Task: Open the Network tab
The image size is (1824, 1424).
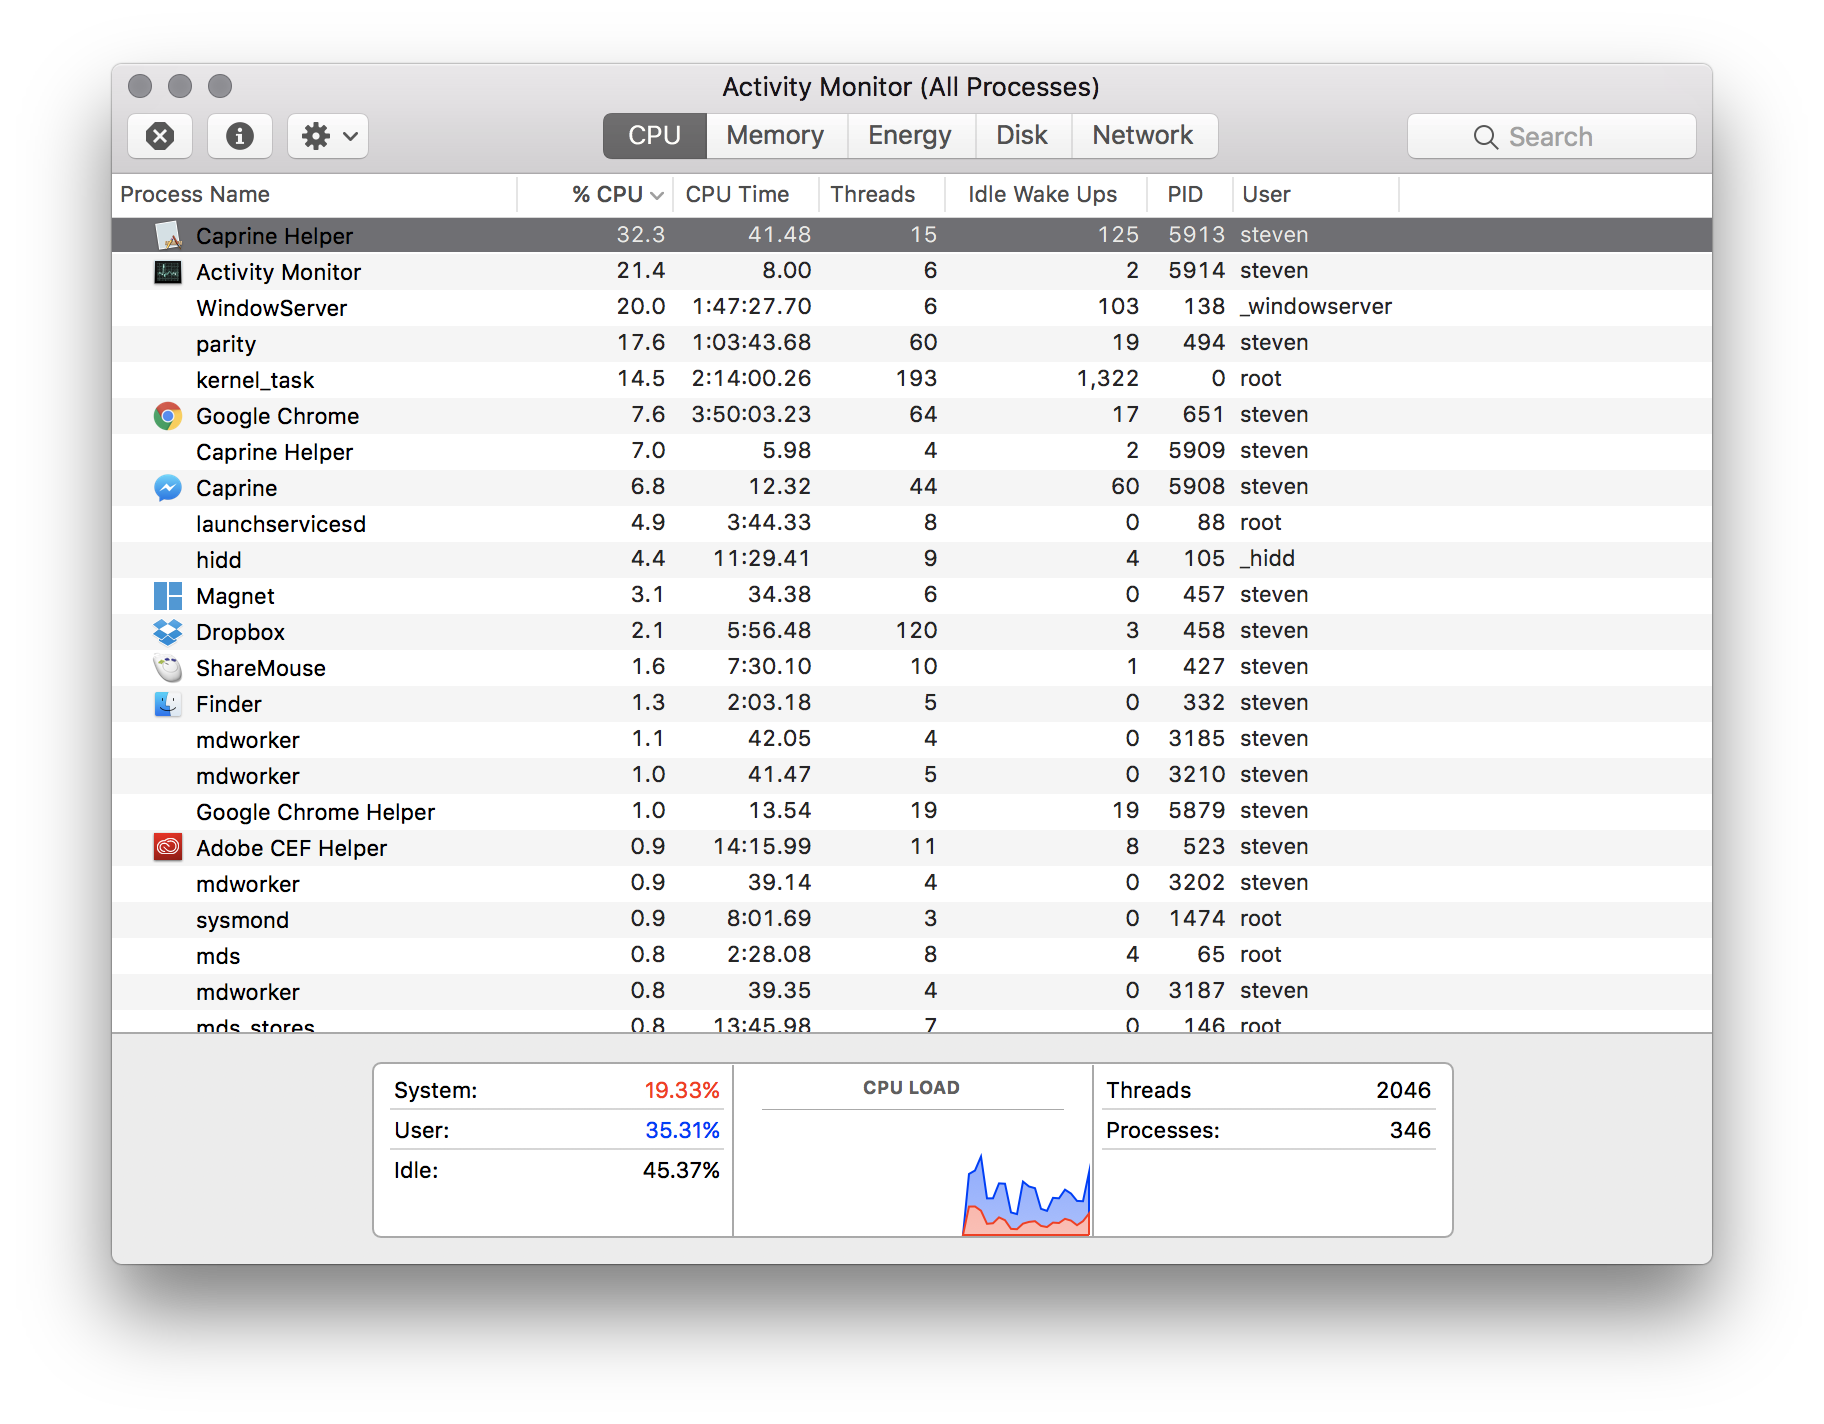Action: point(1143,135)
